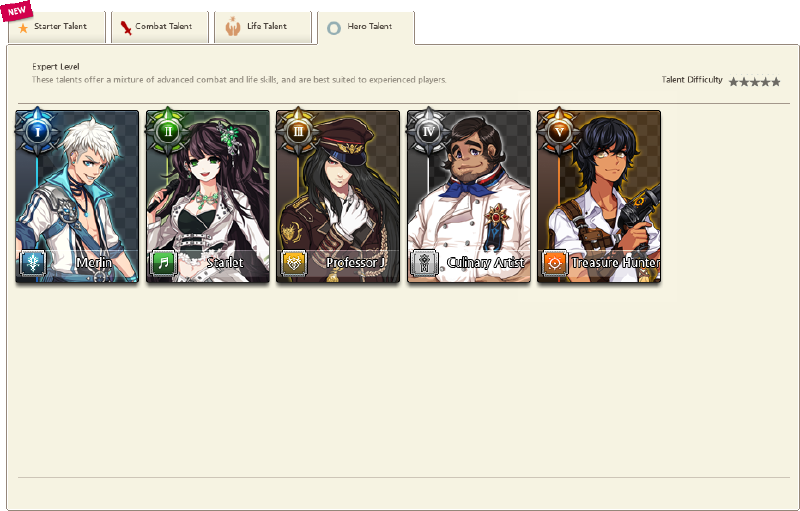Viewport: 800px width, 511px height.
Task: Select the Hero Talent tab
Action: click(x=366, y=28)
